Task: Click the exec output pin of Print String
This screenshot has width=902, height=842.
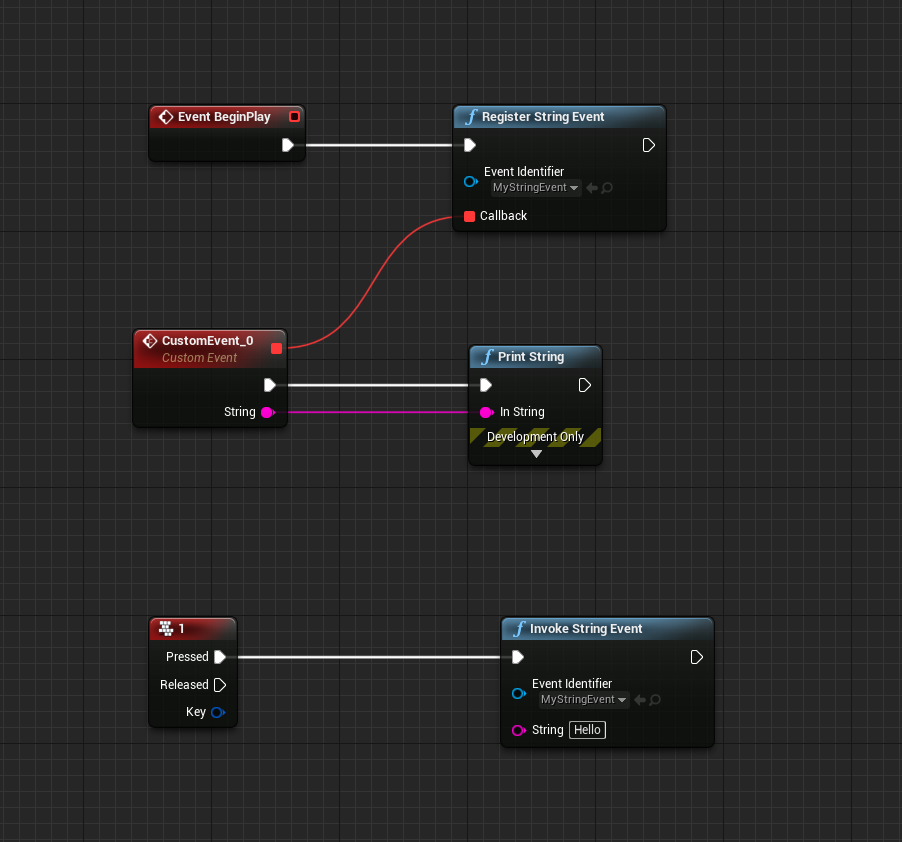Action: [585, 385]
